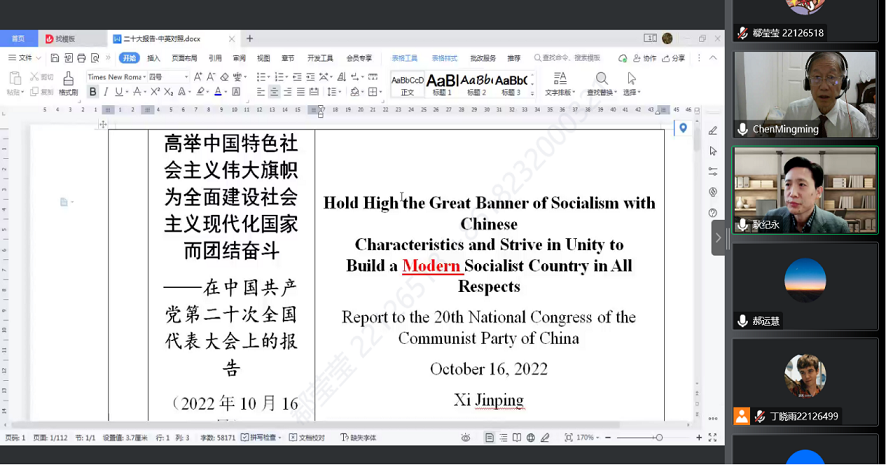
Task: Click the Cut scissors icon
Action: point(34,76)
